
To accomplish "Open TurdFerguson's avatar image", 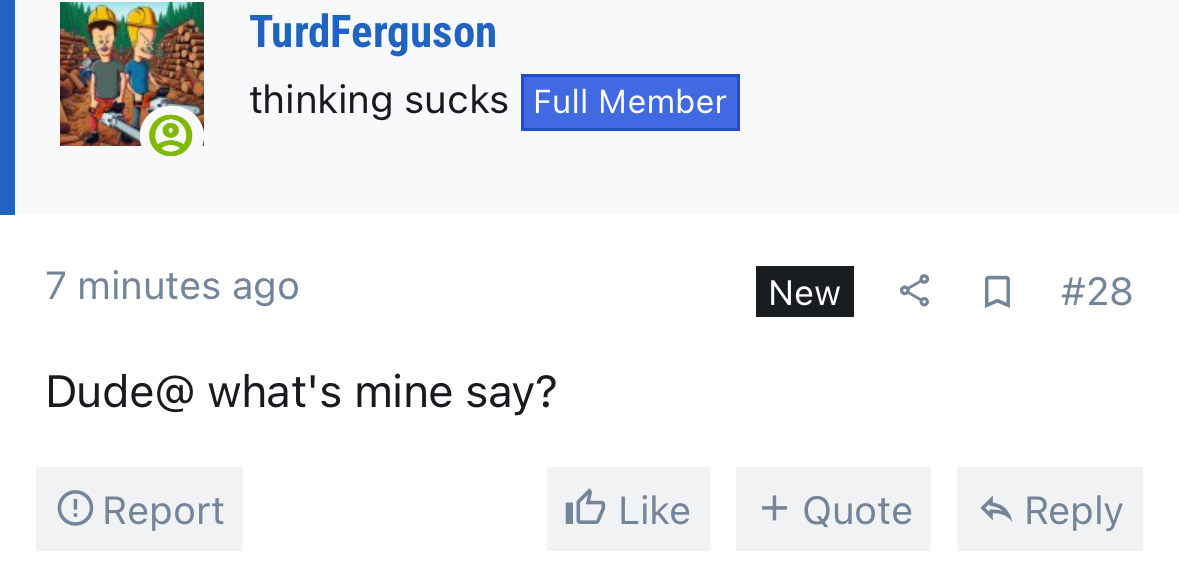I will [132, 74].
